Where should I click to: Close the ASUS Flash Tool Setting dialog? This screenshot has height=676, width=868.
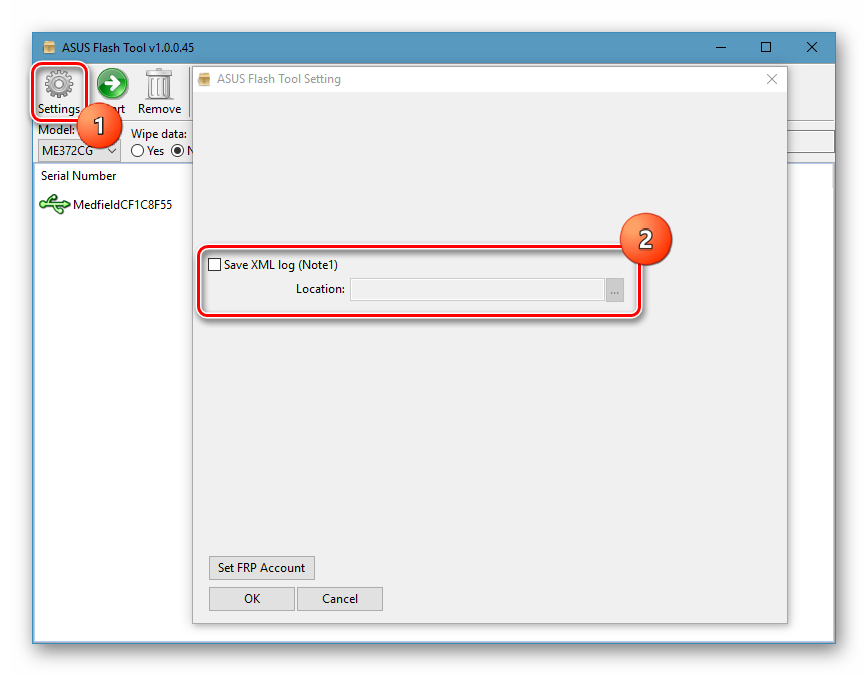(x=772, y=79)
